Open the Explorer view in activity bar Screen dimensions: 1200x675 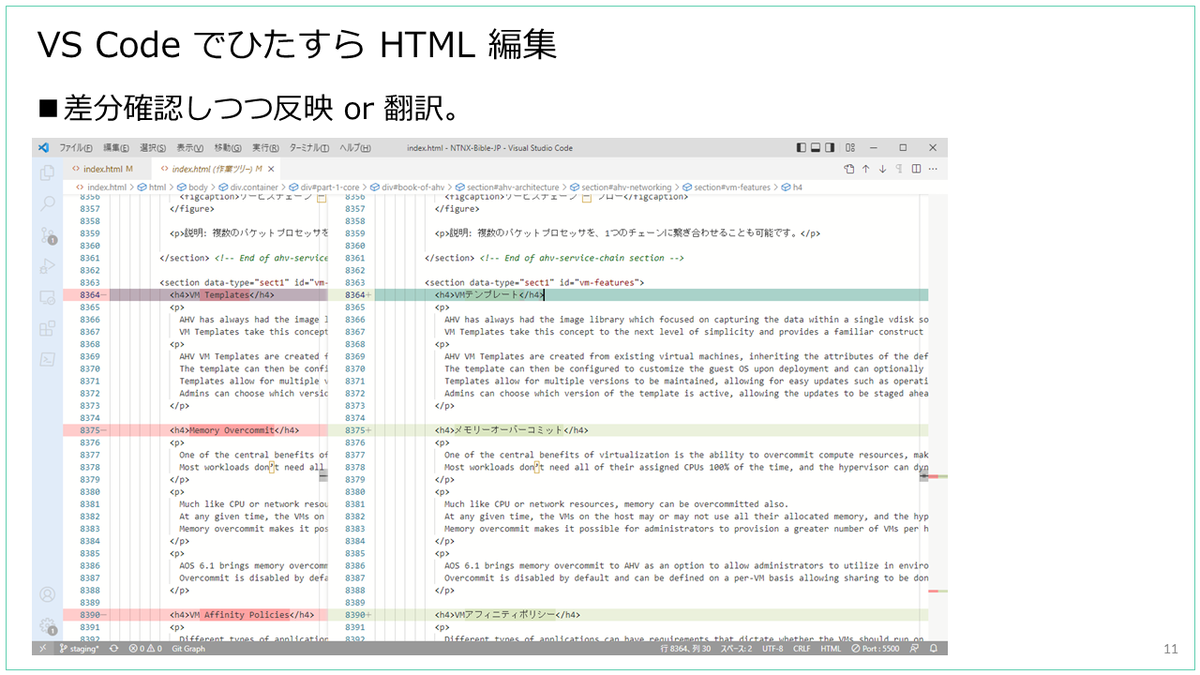46,173
